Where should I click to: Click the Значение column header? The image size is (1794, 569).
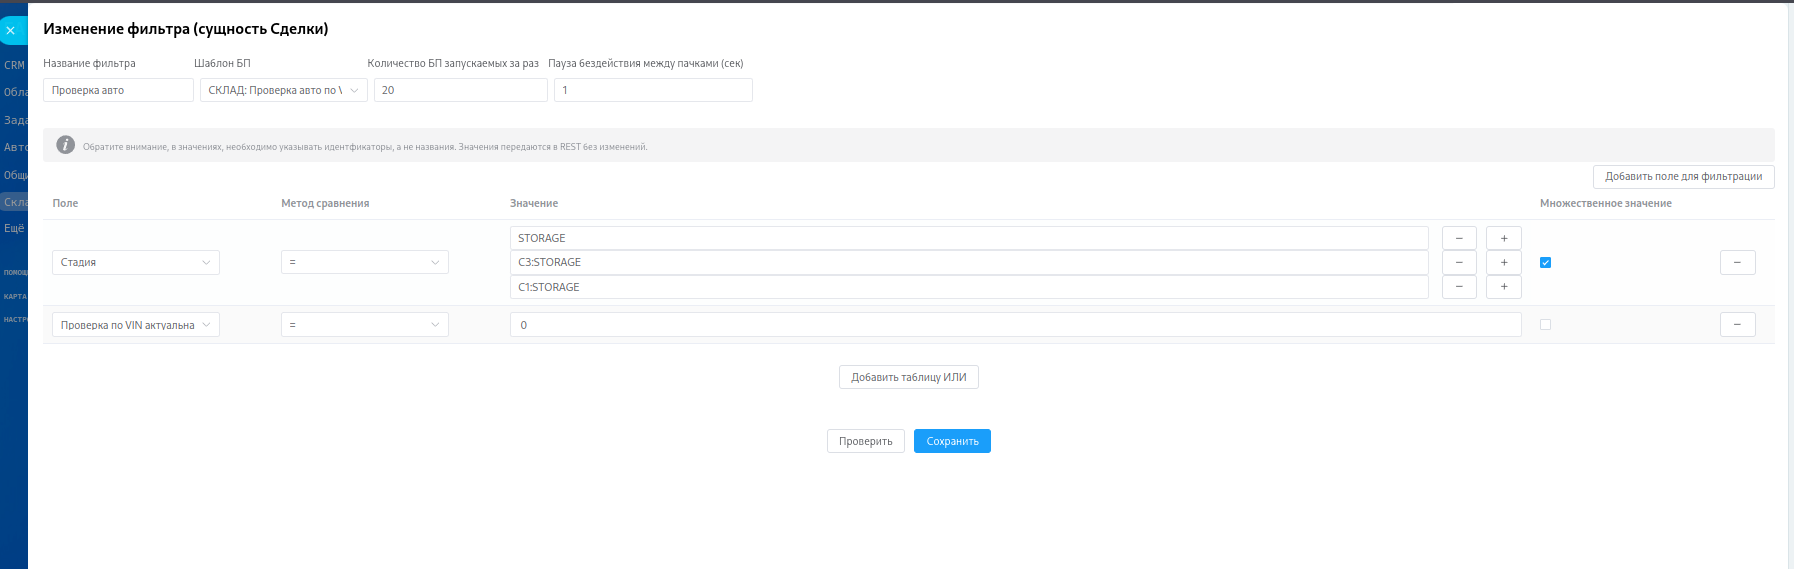534,203
